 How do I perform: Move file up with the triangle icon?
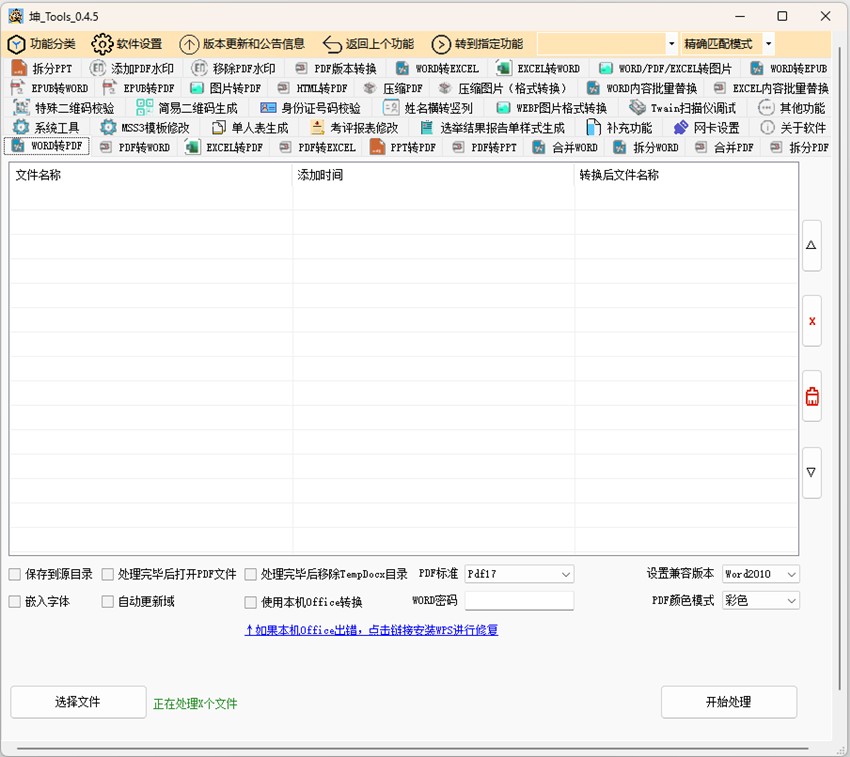[811, 246]
